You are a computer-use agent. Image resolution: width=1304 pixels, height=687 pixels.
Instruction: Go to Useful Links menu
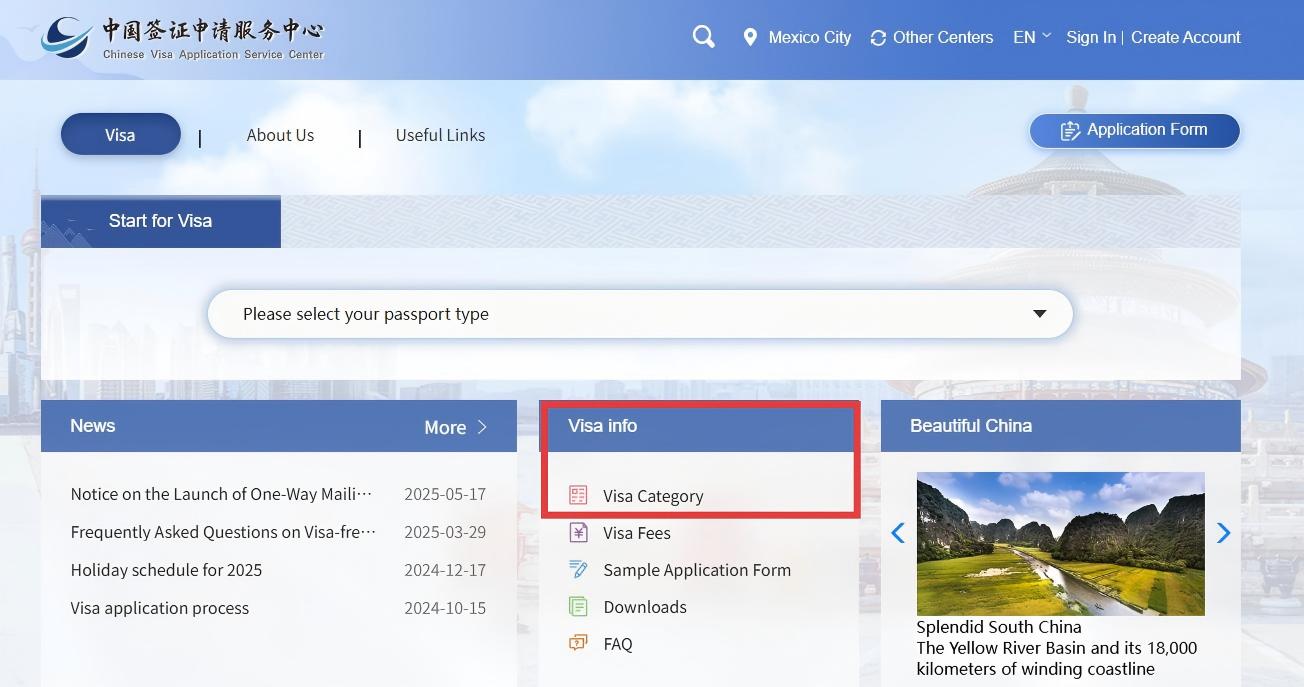[440, 135]
